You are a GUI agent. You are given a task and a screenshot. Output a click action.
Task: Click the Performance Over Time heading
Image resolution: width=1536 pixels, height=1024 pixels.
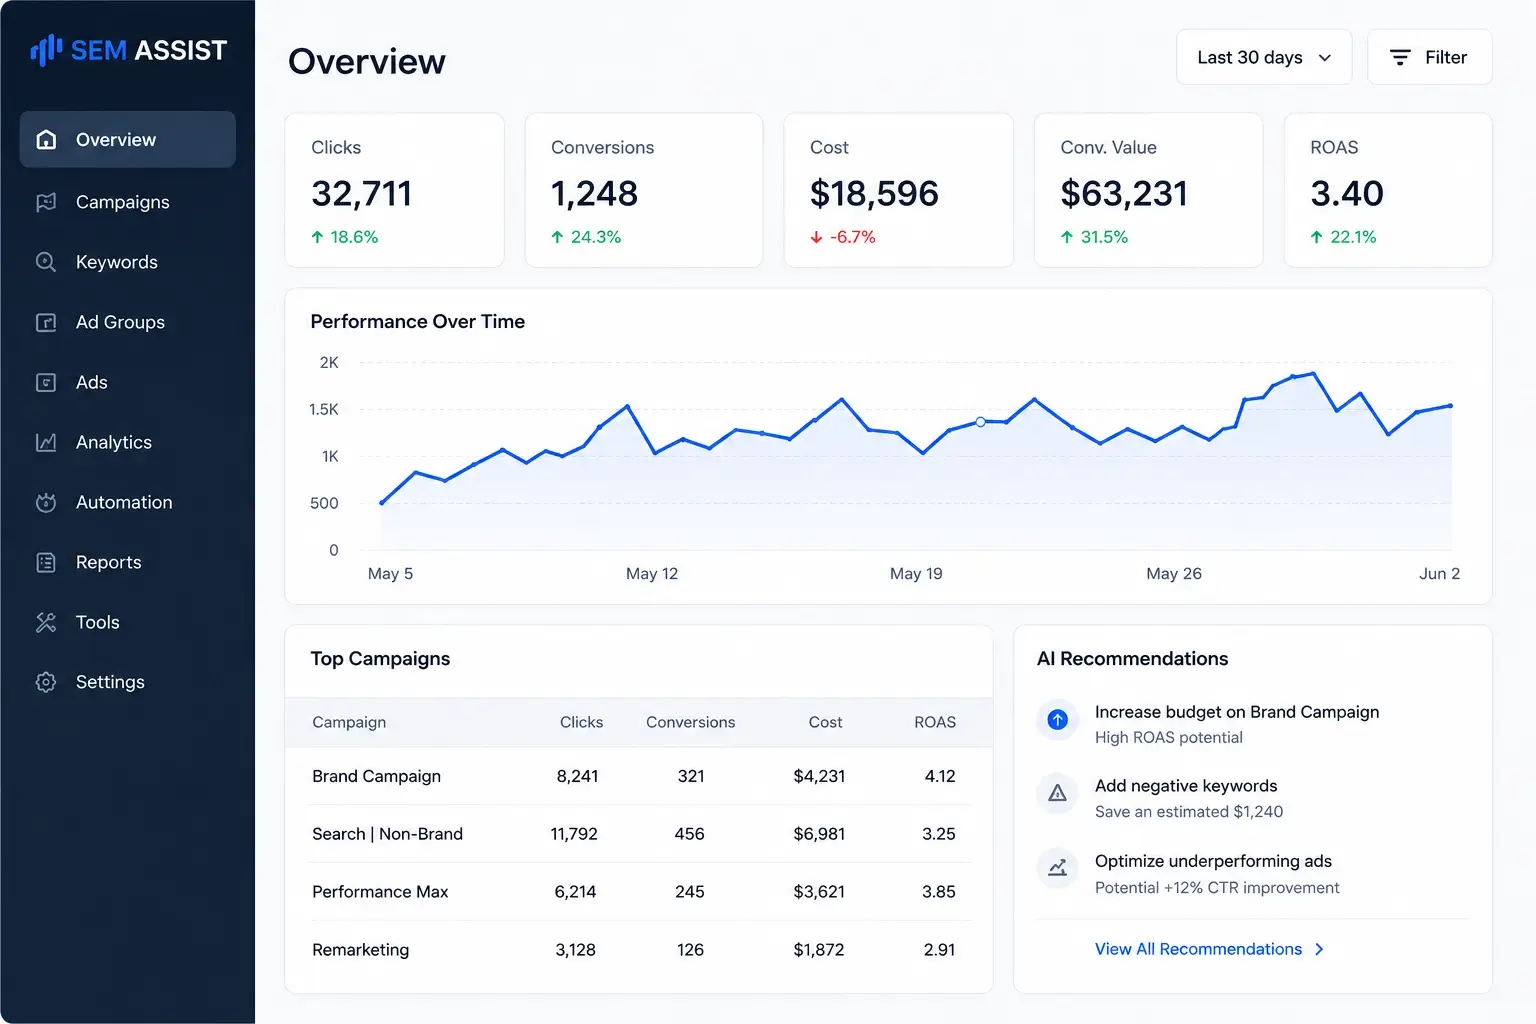tap(418, 321)
